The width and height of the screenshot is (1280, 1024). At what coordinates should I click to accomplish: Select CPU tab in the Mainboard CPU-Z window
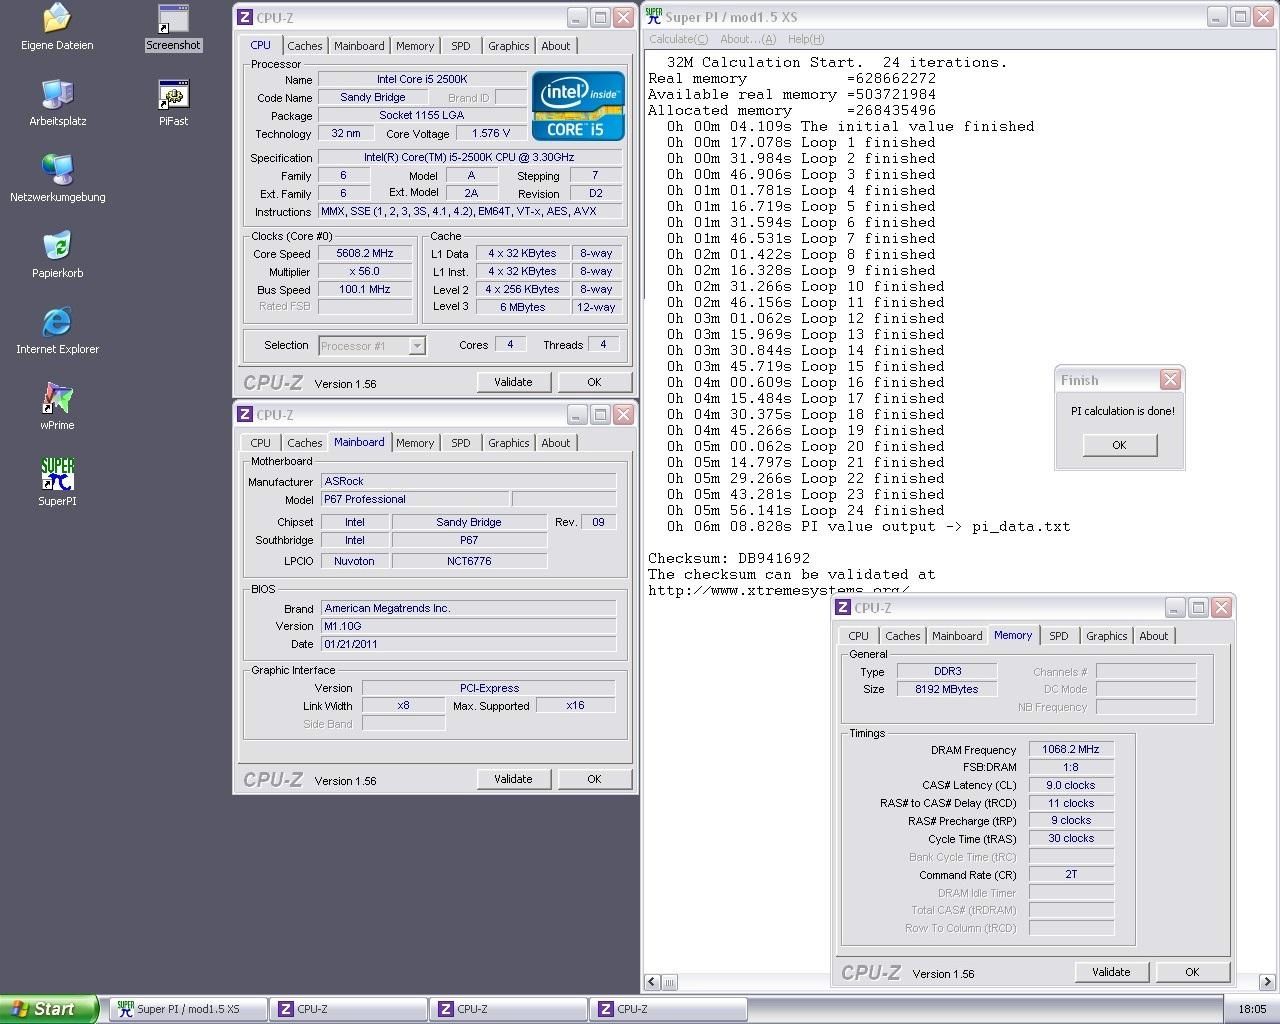click(260, 443)
